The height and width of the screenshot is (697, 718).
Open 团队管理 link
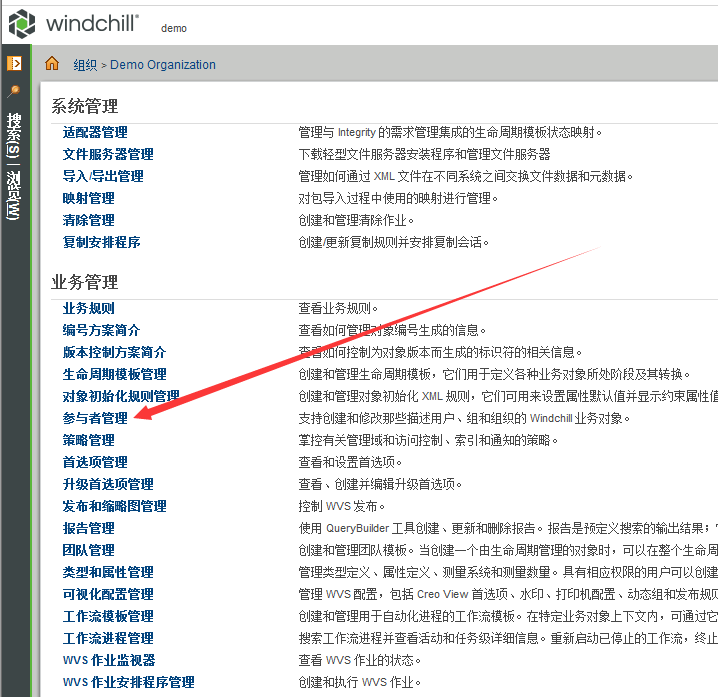[89, 550]
